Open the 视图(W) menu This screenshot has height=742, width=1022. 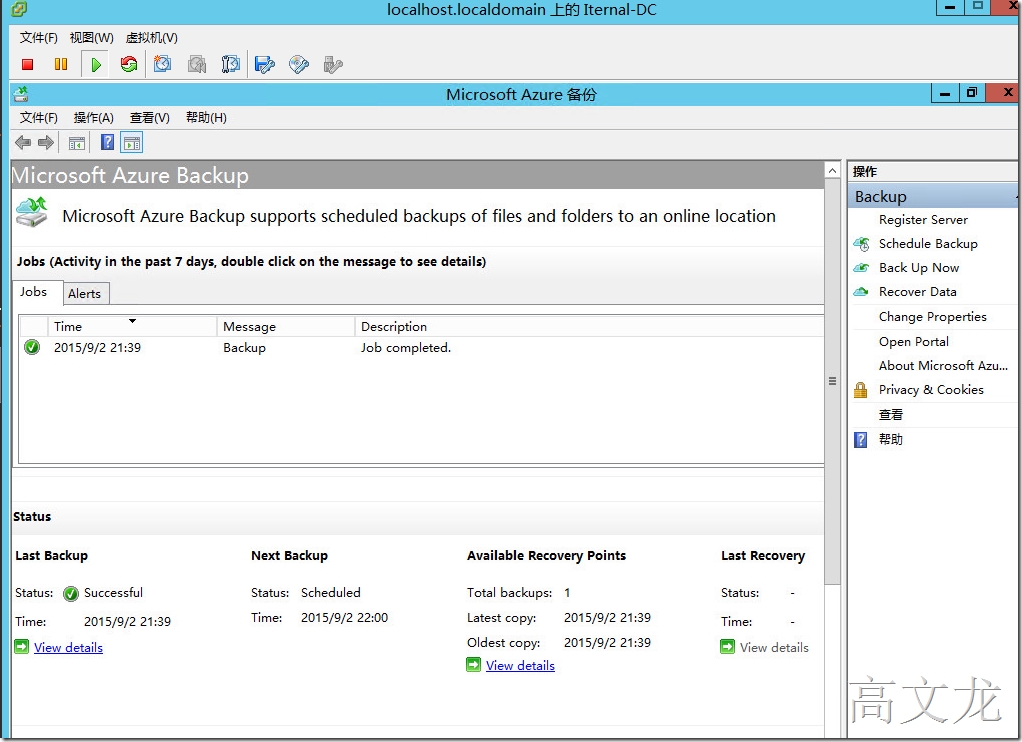click(91, 38)
